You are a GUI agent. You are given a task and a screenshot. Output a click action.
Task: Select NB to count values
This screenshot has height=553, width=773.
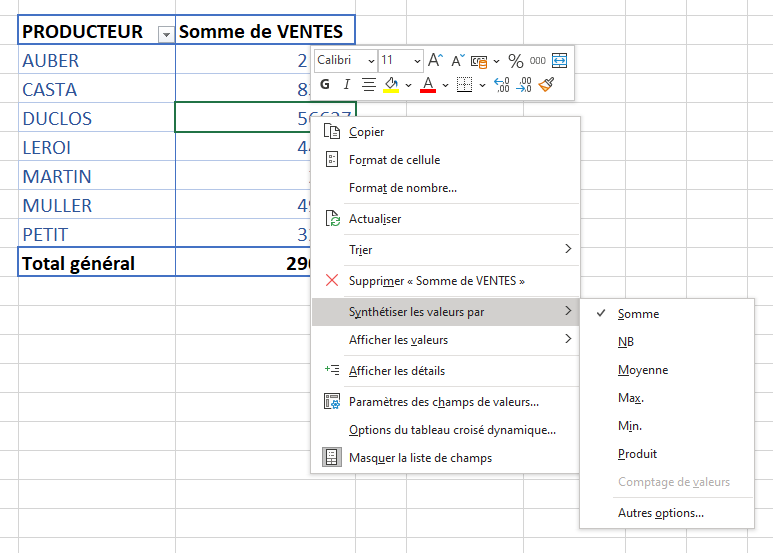(x=626, y=342)
